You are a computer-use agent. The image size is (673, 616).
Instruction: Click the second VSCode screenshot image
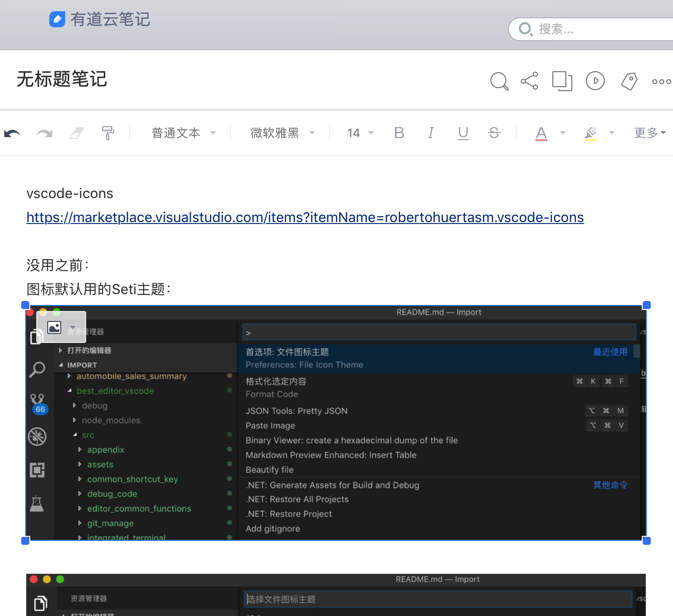tap(336, 595)
